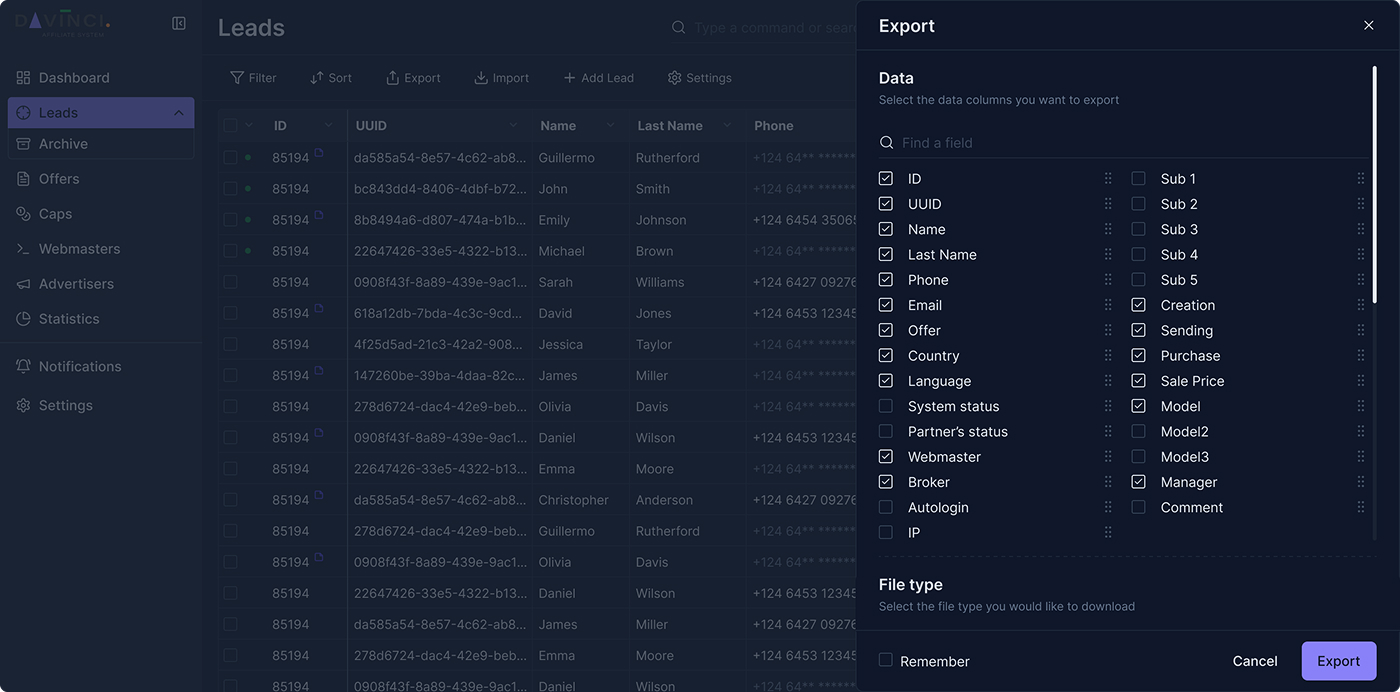This screenshot has width=1400, height=692.
Task: Click the Filter funnel icon in toolbar
Action: tap(237, 78)
